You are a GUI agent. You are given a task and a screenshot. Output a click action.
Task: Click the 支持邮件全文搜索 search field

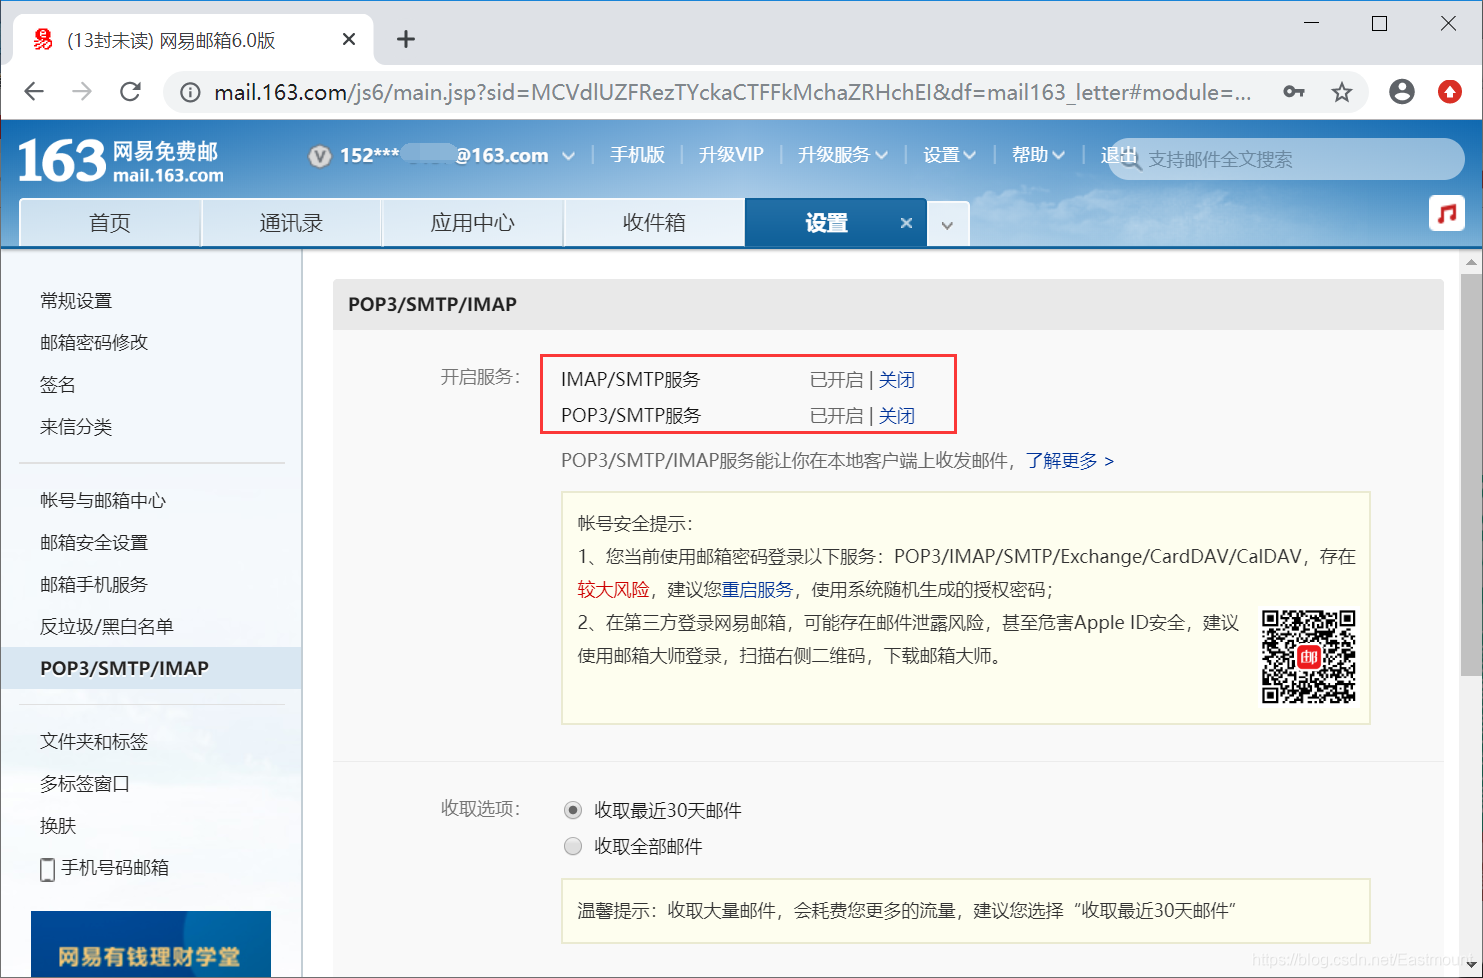click(1286, 159)
